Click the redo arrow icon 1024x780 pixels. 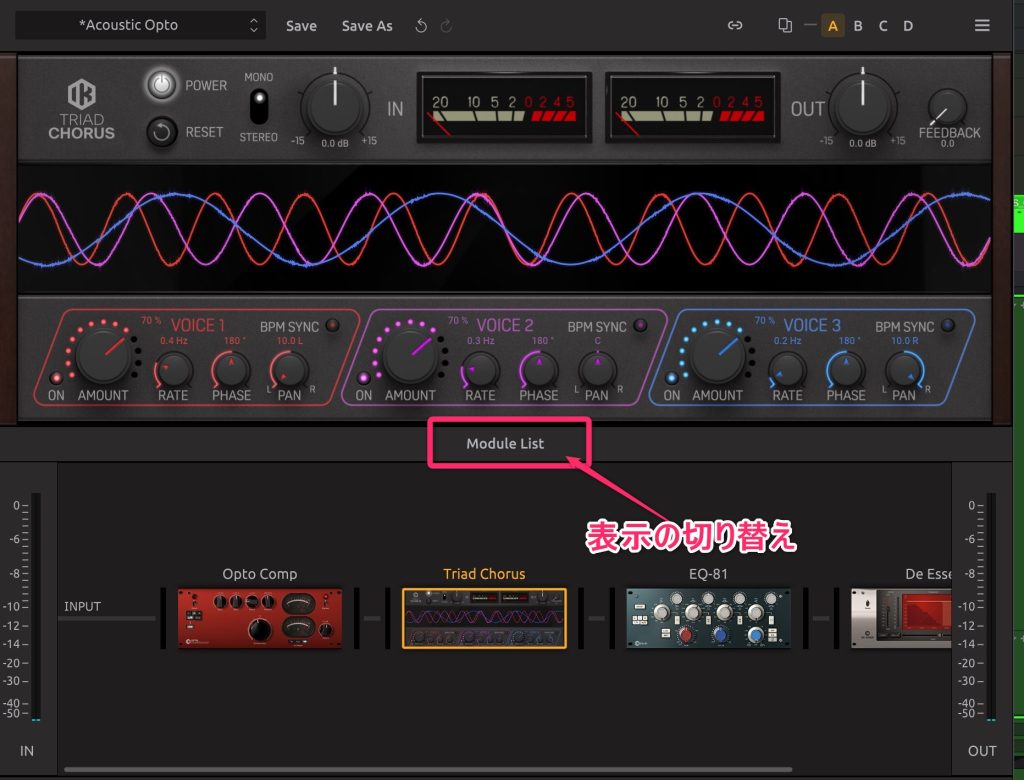446,26
